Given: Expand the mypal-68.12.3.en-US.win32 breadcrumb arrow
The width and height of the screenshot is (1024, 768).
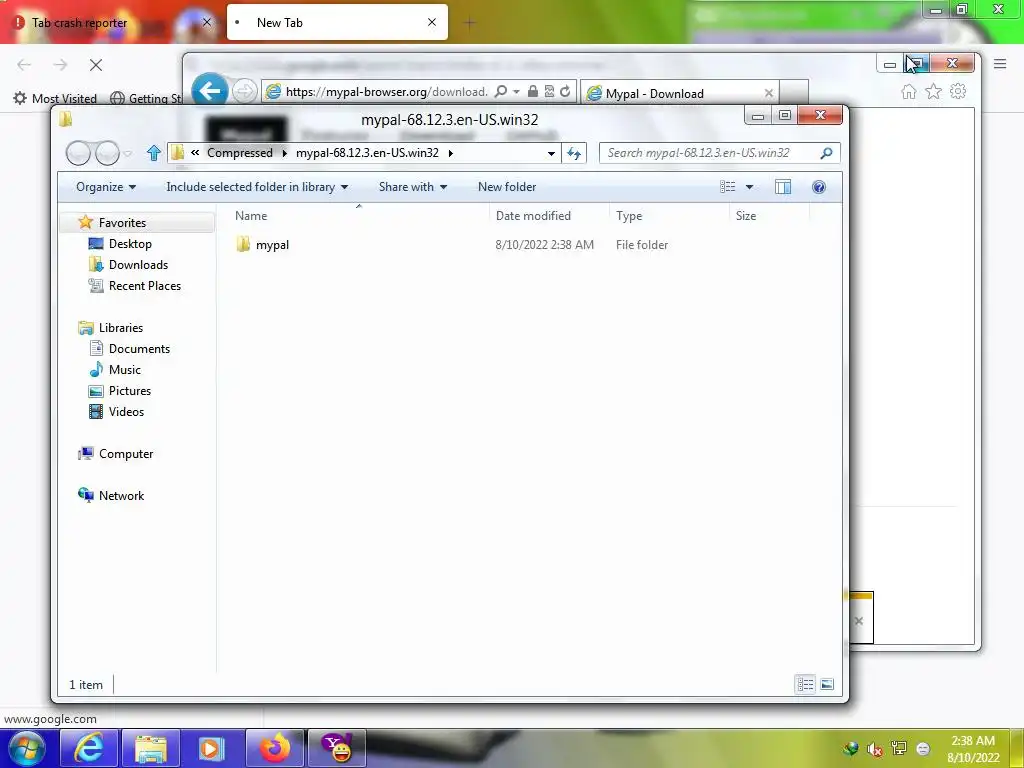Looking at the screenshot, I should [451, 153].
